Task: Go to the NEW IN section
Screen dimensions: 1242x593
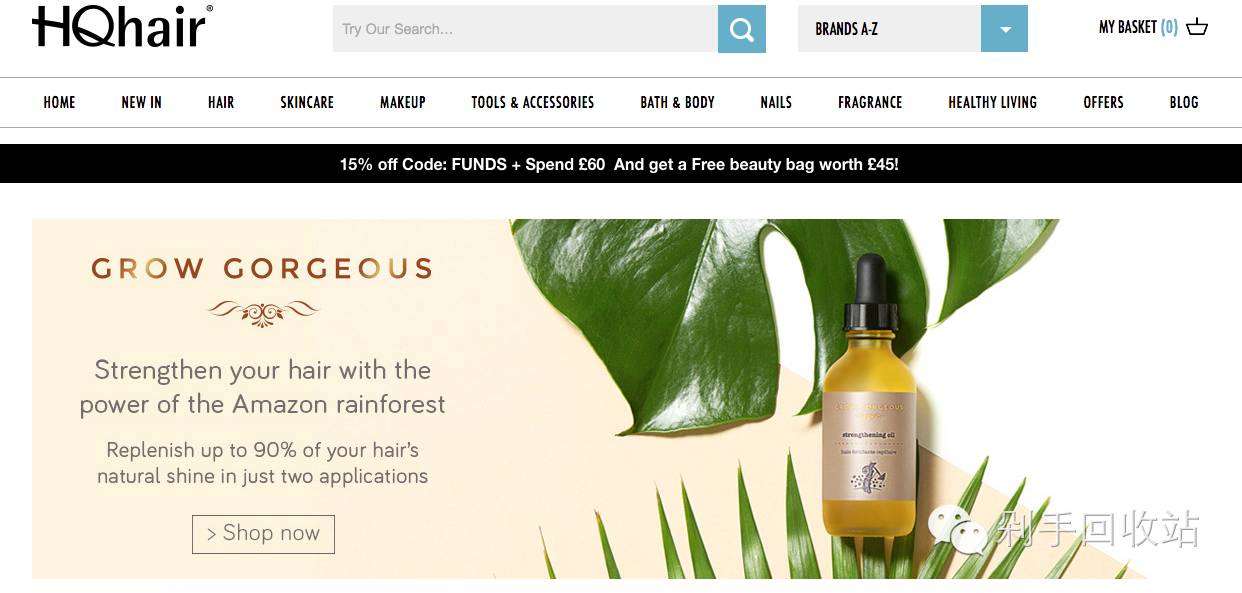Action: click(141, 102)
